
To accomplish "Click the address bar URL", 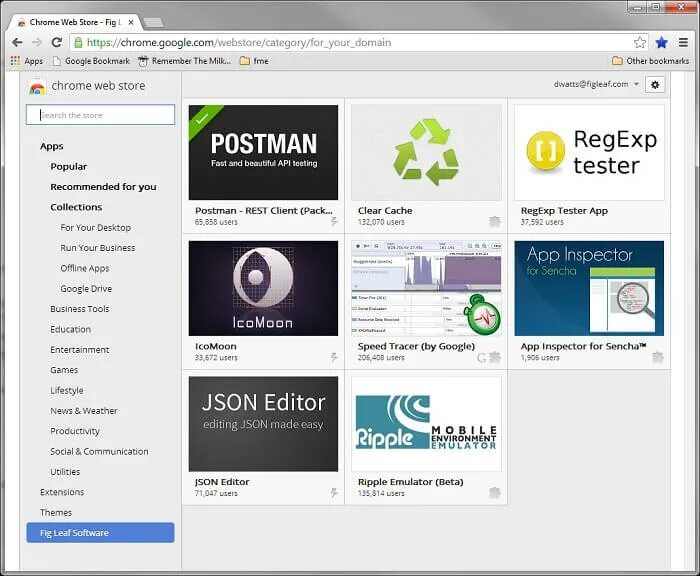I will [x=239, y=42].
